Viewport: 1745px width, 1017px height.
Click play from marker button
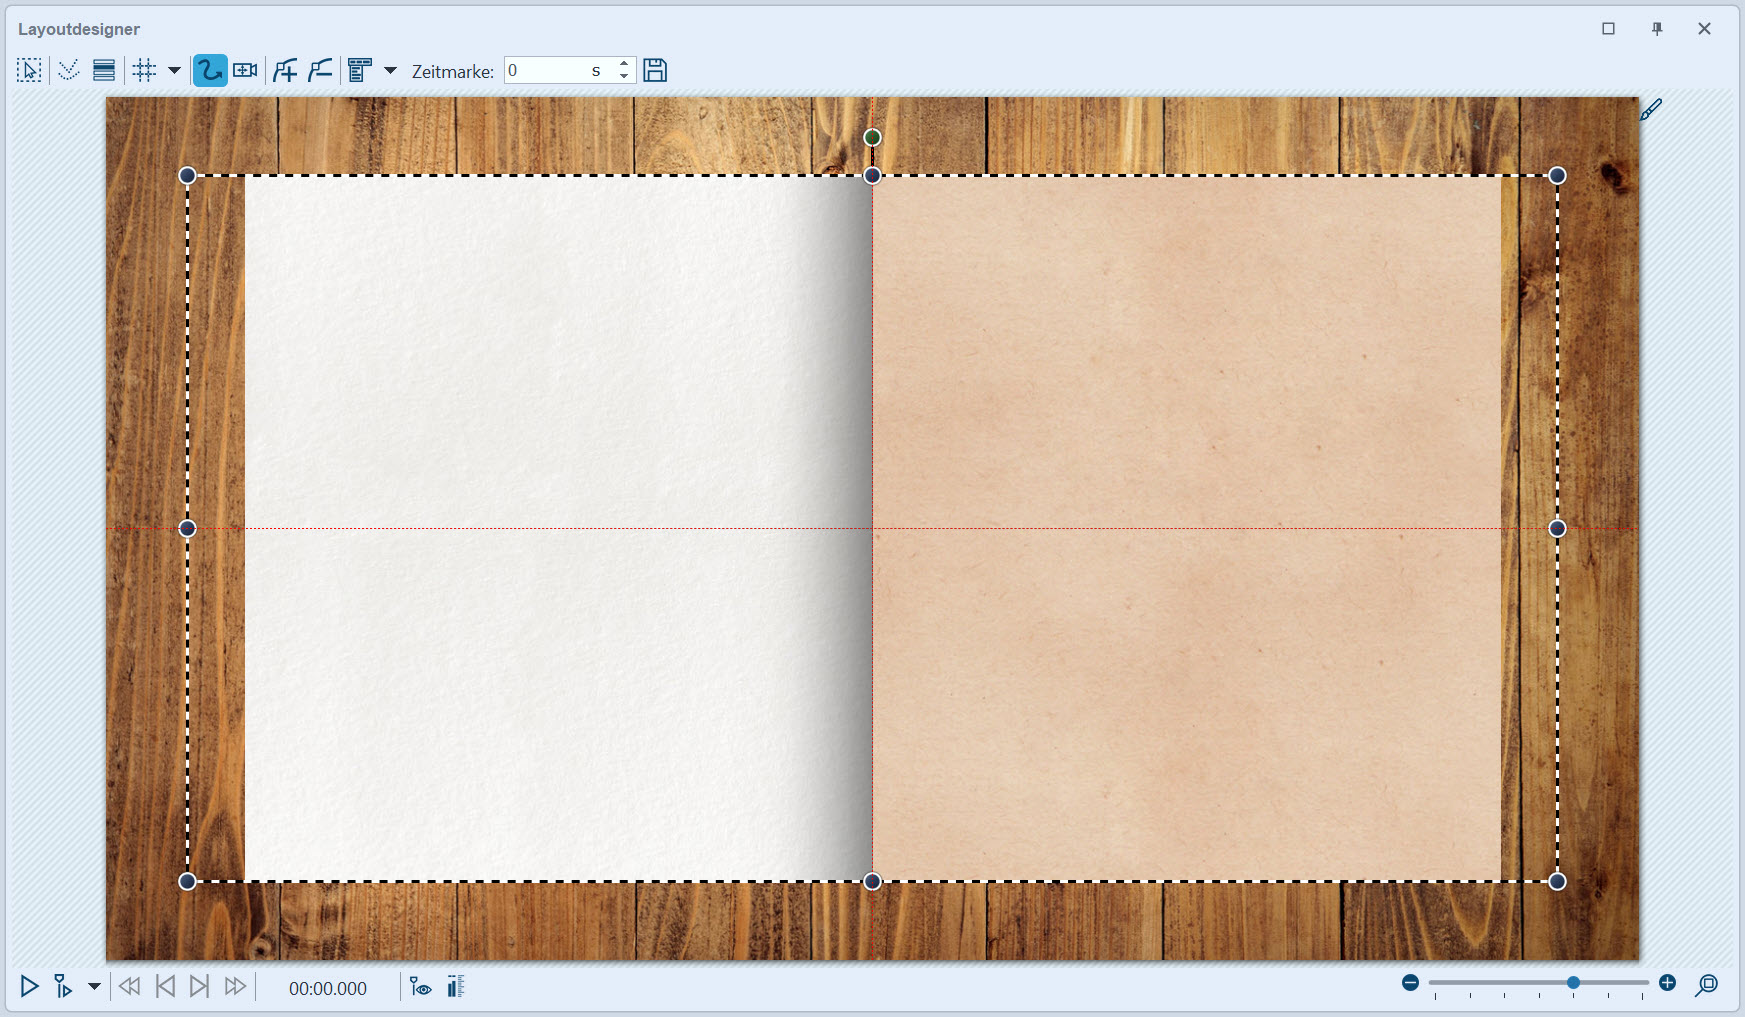tap(63, 987)
